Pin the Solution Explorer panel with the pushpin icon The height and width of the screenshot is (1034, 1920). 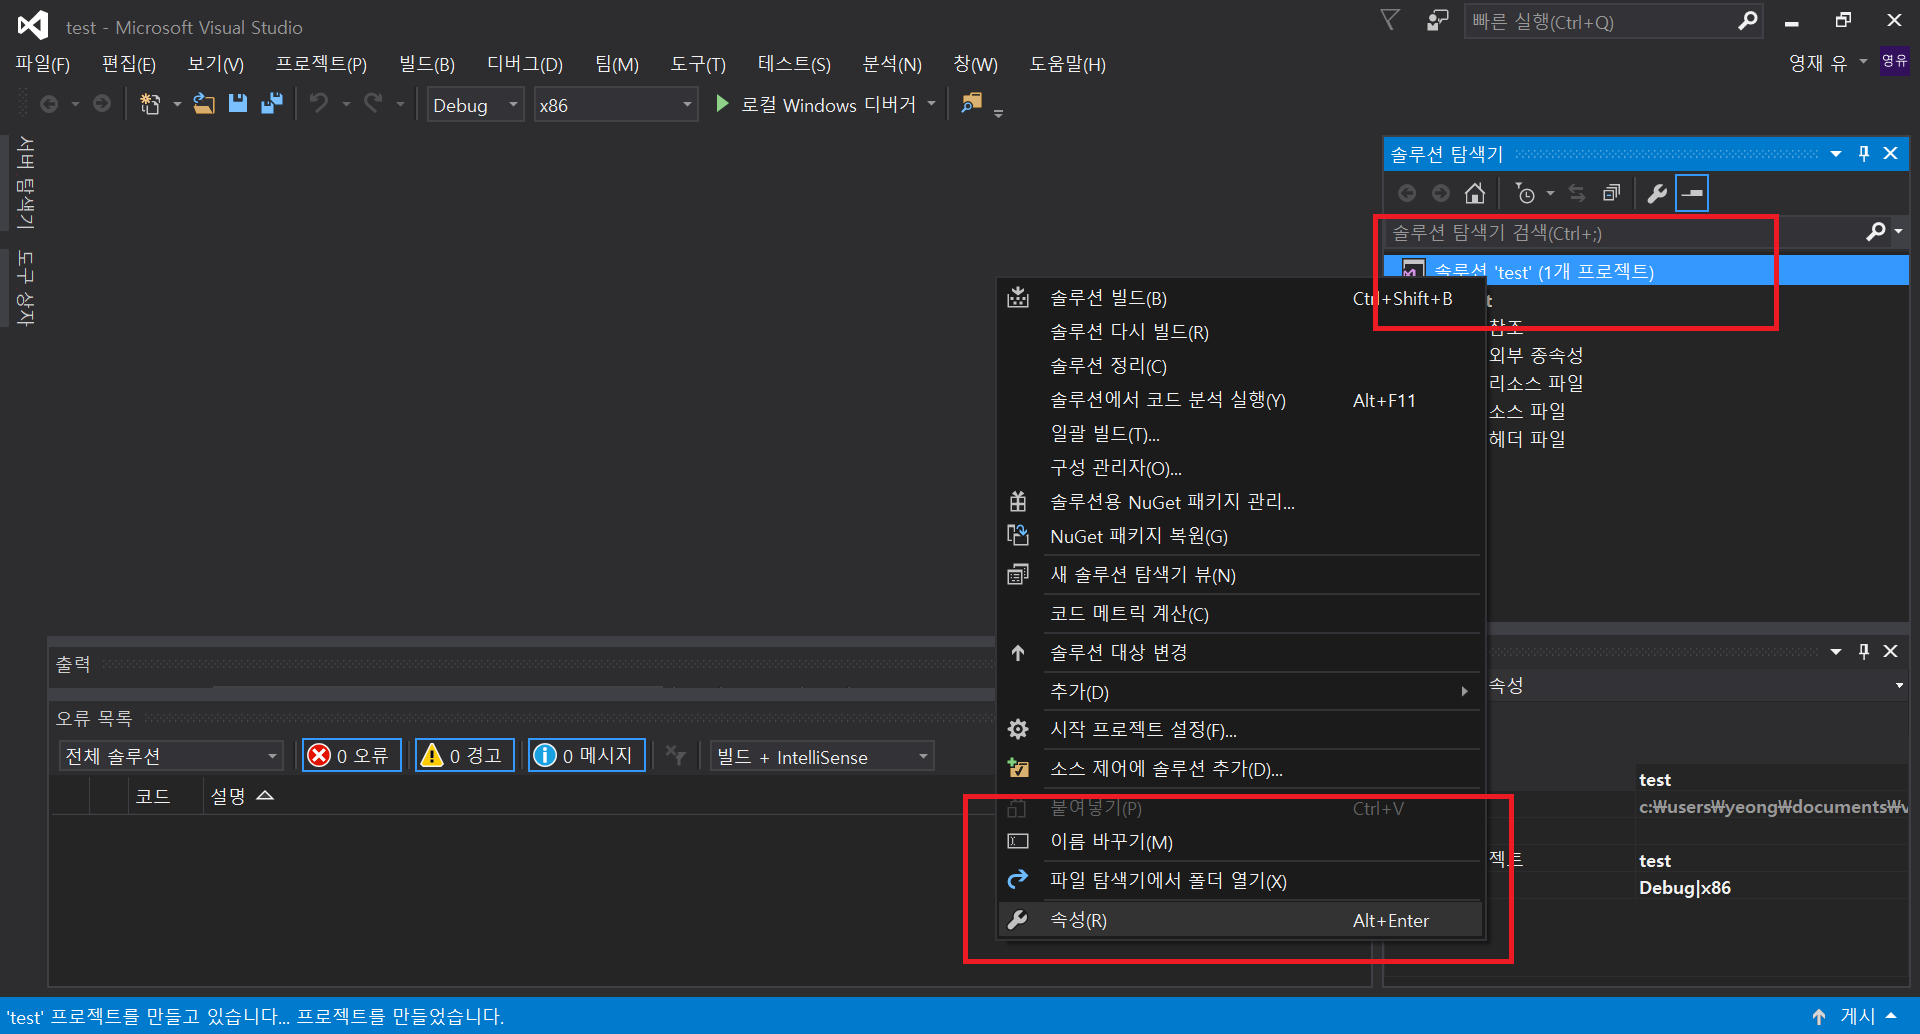tap(1864, 153)
